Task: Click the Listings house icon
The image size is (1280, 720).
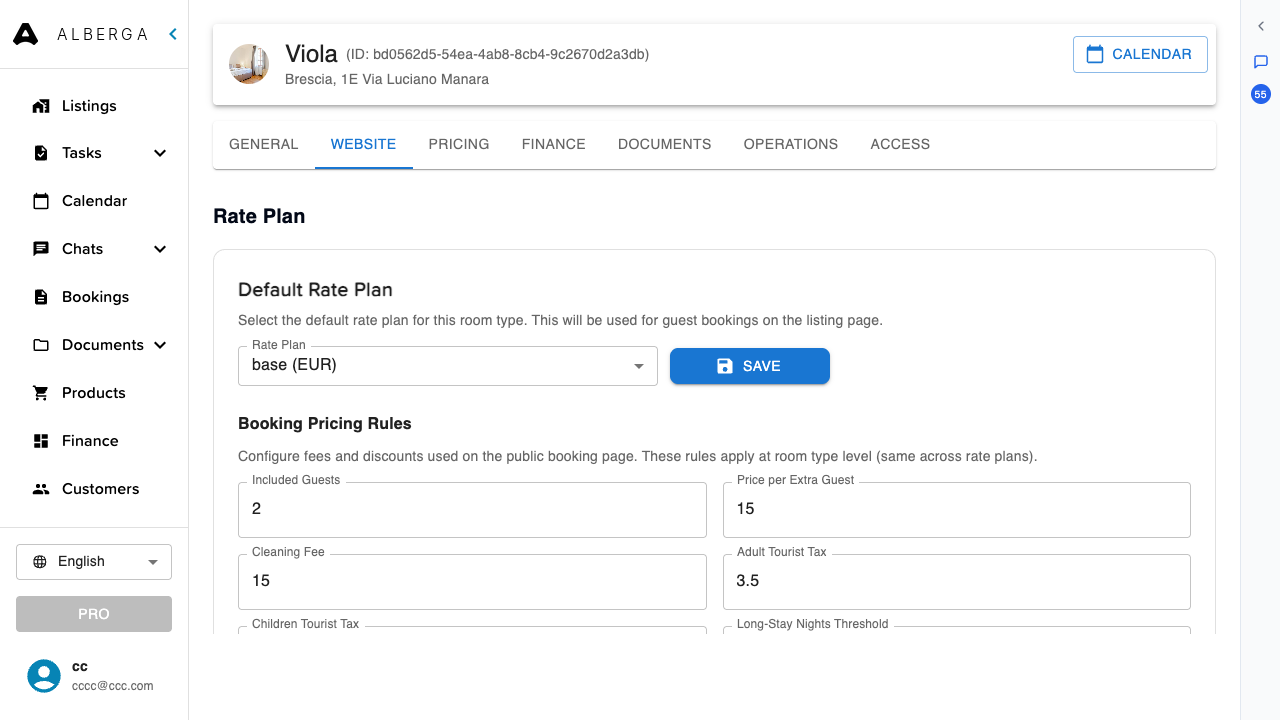Action: pyautogui.click(x=41, y=106)
